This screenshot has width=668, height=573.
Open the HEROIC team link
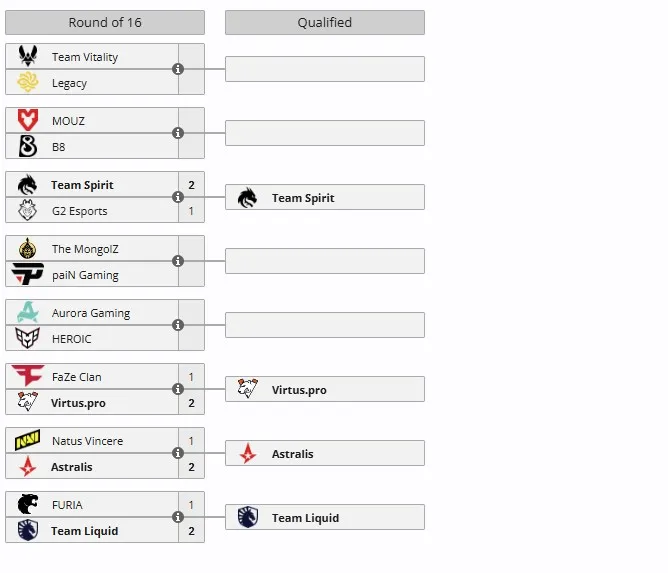click(x=72, y=339)
